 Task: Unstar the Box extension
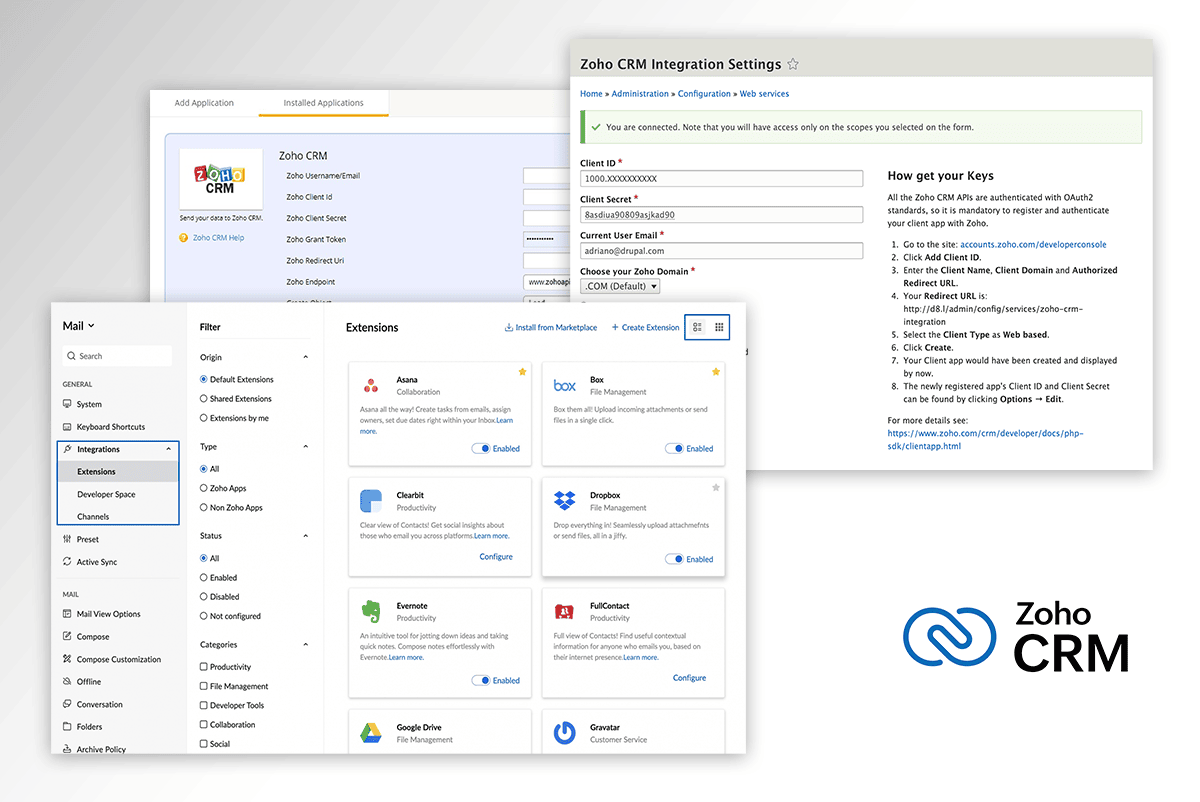(715, 372)
